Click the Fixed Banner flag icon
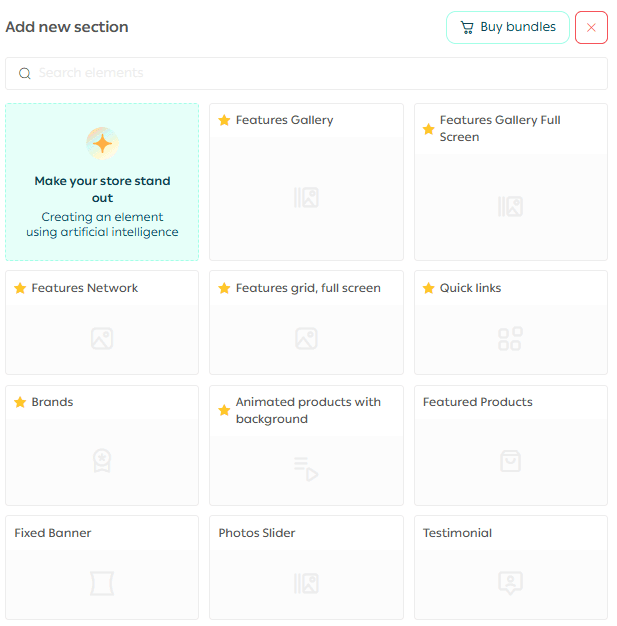 point(102,583)
